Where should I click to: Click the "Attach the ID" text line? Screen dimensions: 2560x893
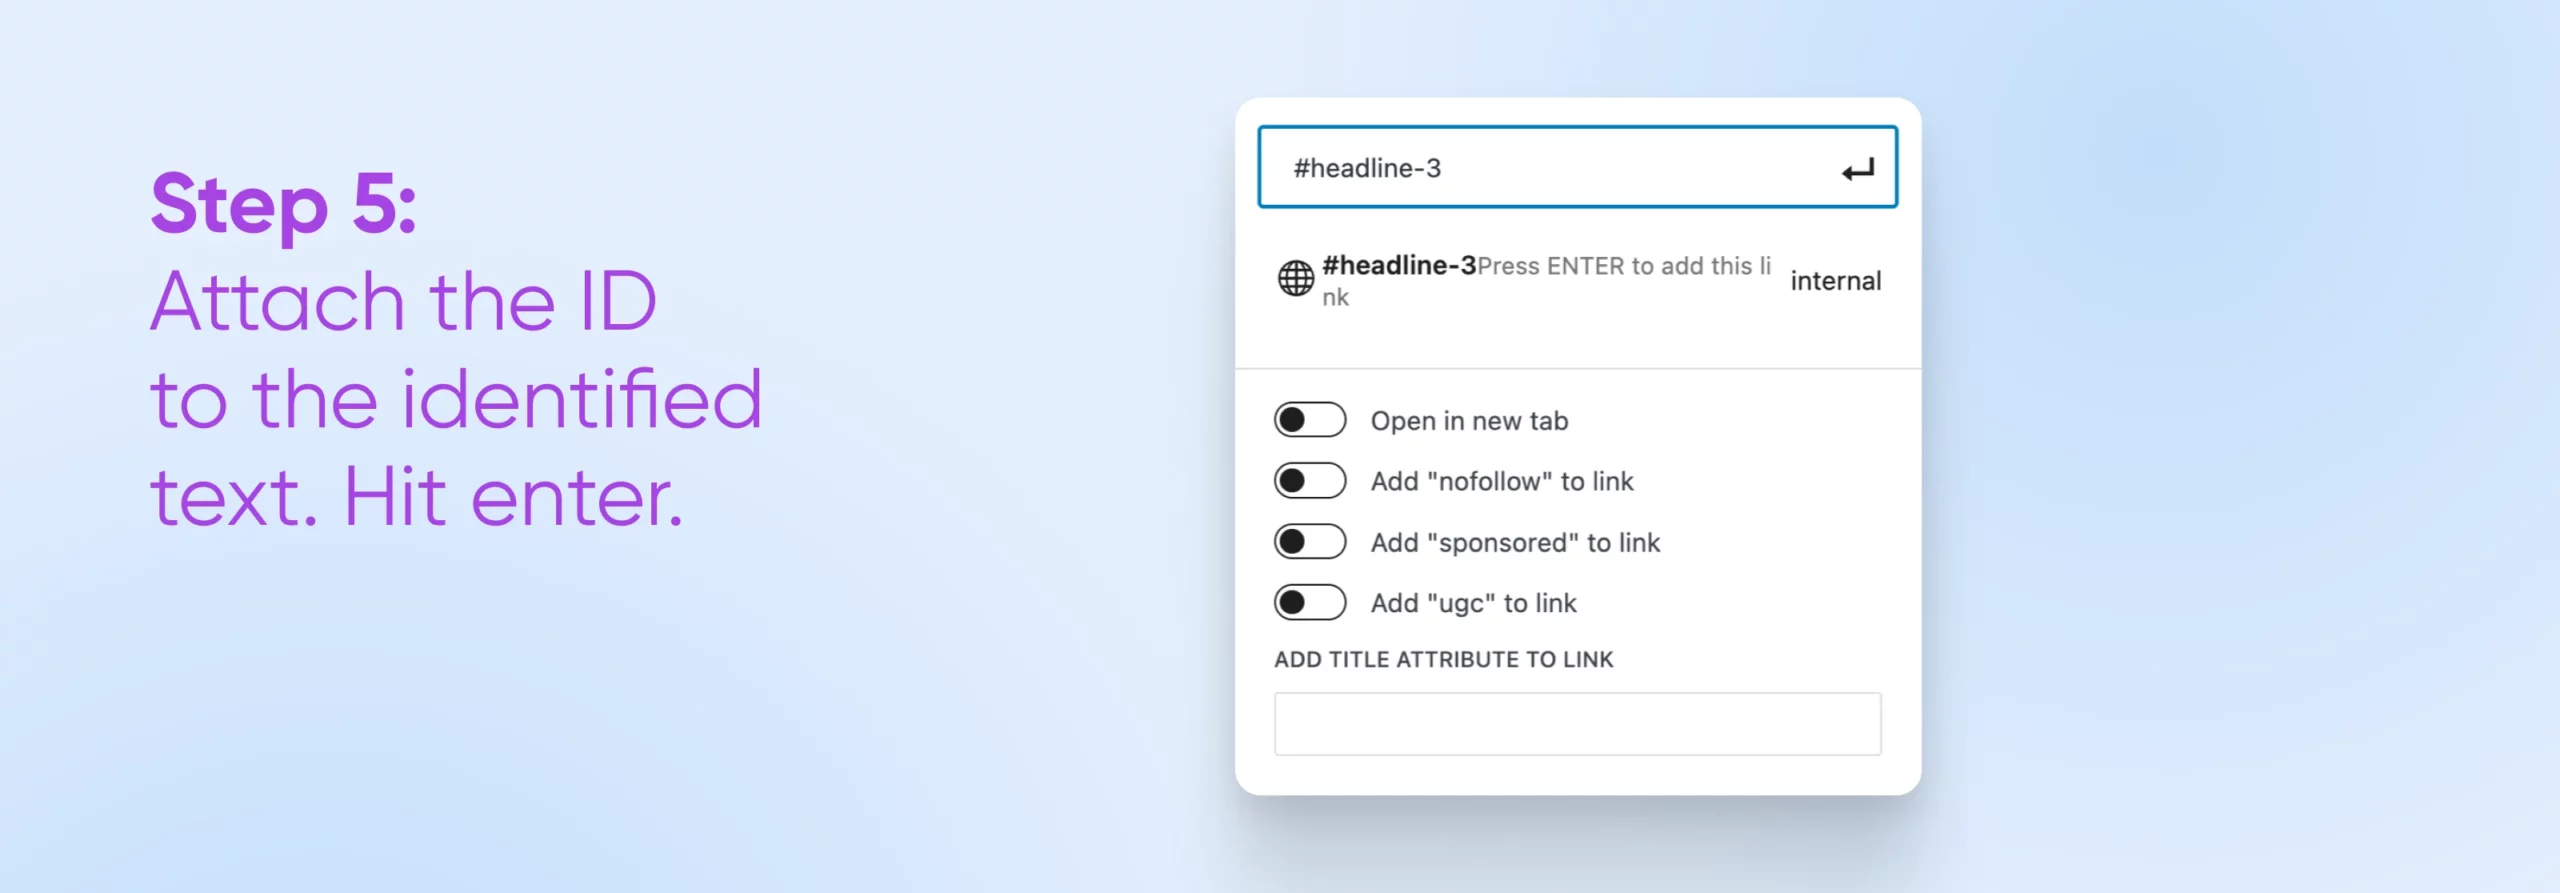403,302
